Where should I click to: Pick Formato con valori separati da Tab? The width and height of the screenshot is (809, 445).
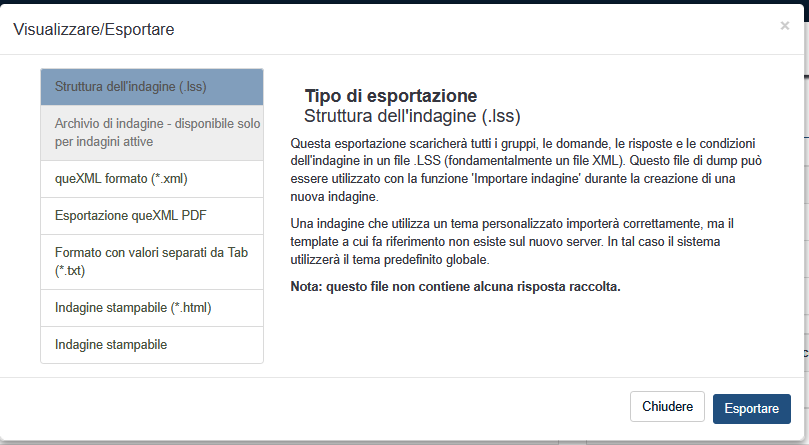pyautogui.click(x=151, y=261)
